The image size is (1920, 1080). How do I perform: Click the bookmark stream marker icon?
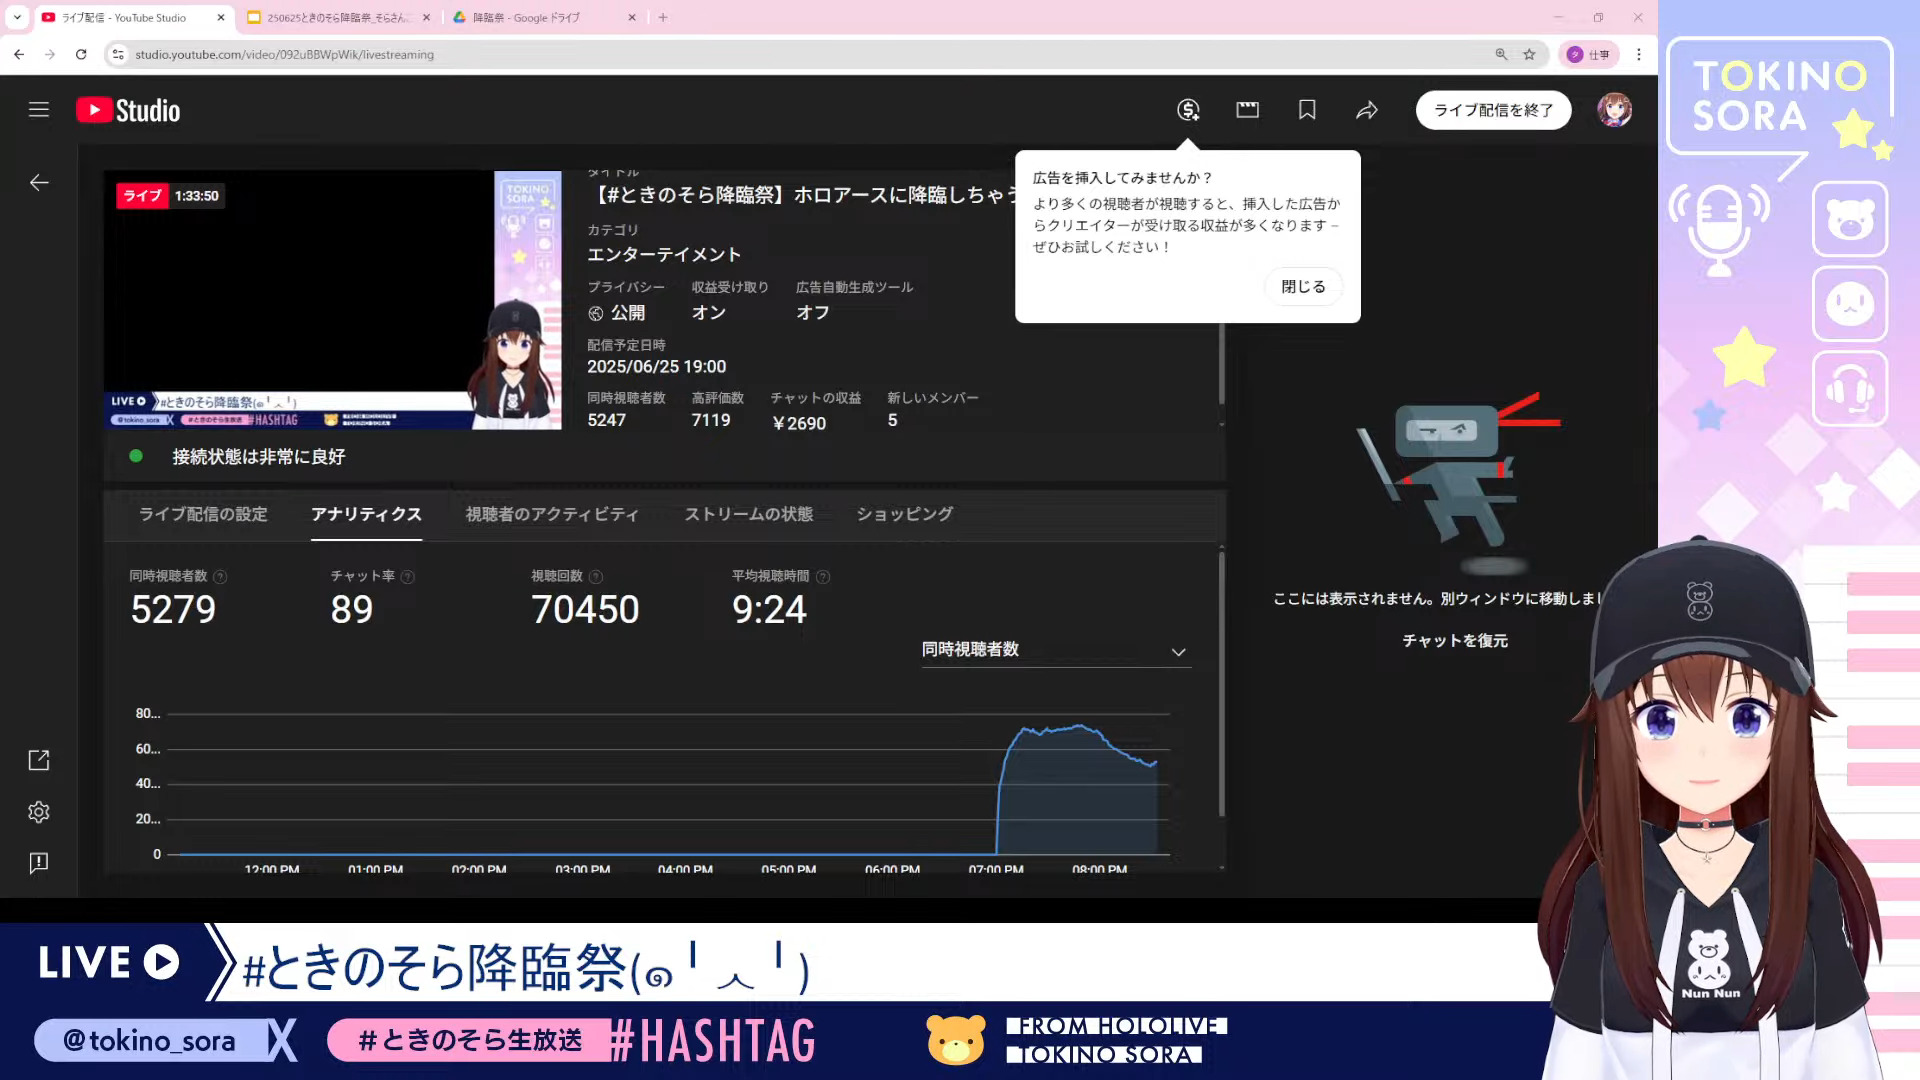click(1307, 110)
